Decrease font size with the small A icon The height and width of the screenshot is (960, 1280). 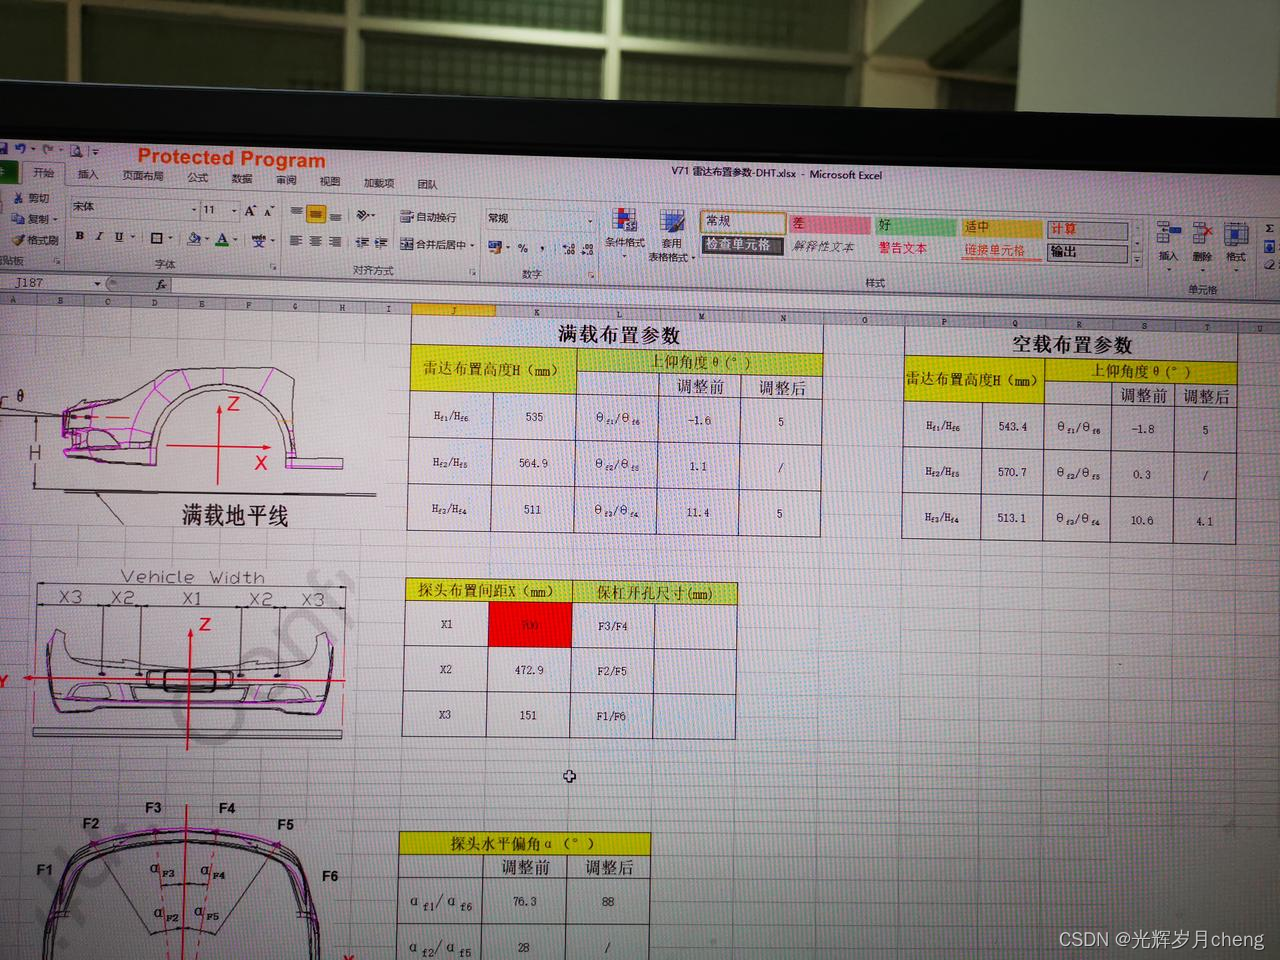[x=269, y=212]
